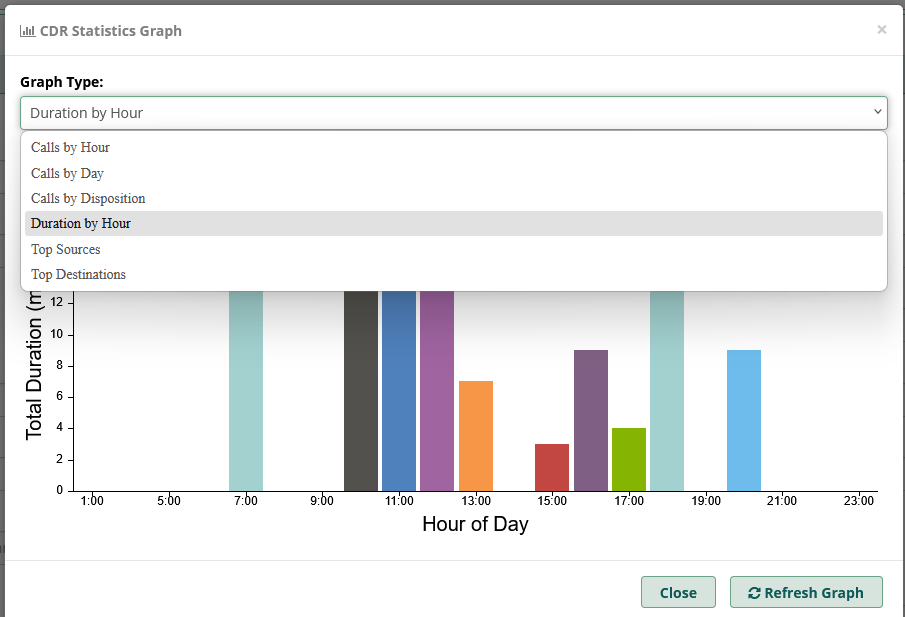Pick Duration by Hour in list
Image resolution: width=905 pixels, height=617 pixels.
coord(80,223)
